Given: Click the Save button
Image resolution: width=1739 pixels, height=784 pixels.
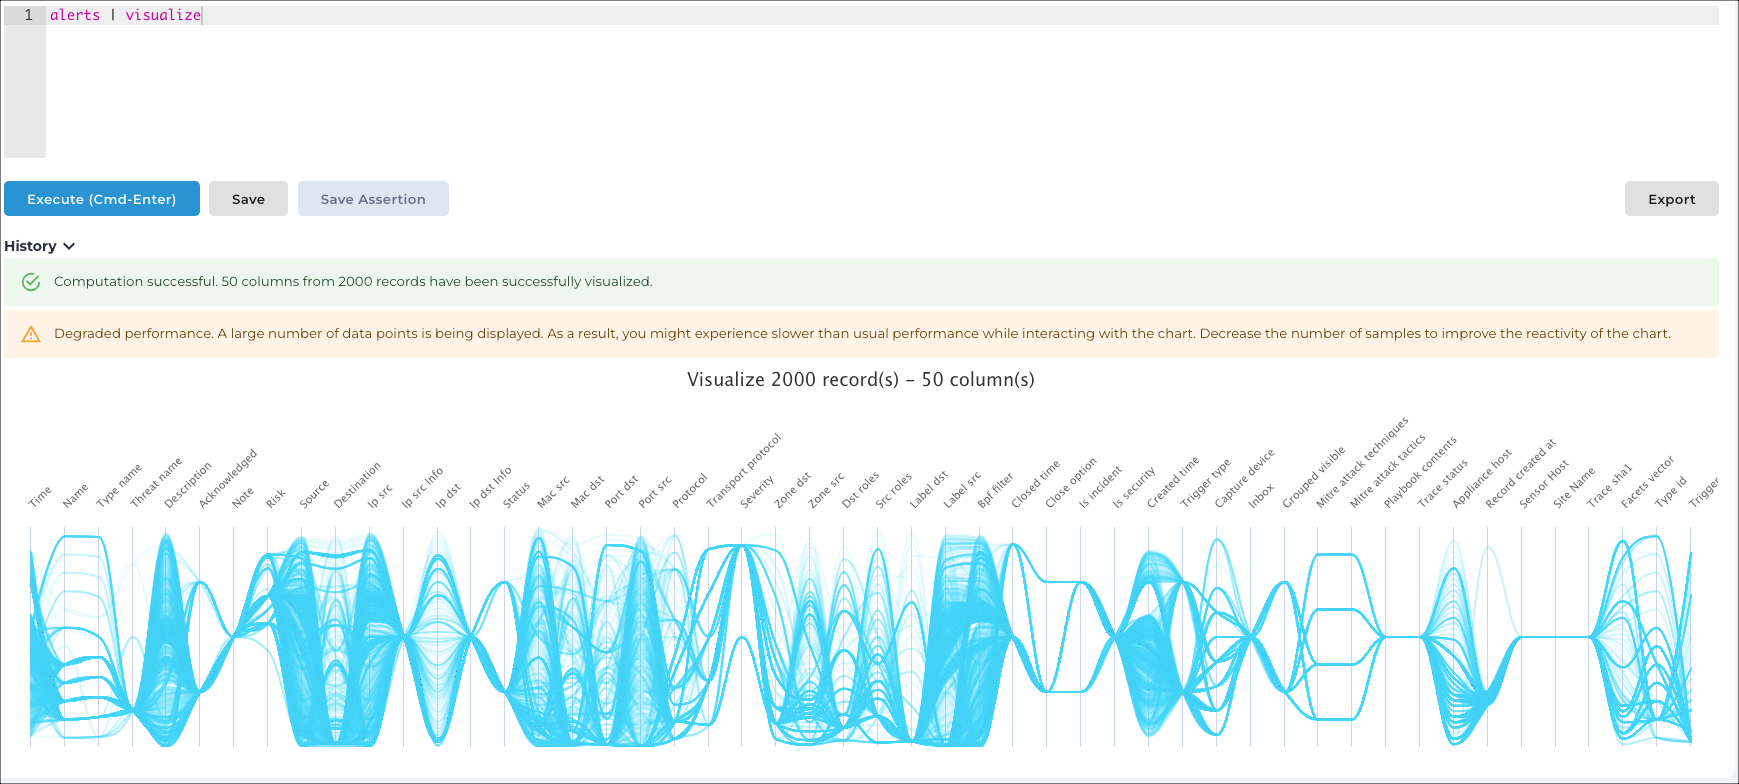Looking at the screenshot, I should tap(248, 199).
